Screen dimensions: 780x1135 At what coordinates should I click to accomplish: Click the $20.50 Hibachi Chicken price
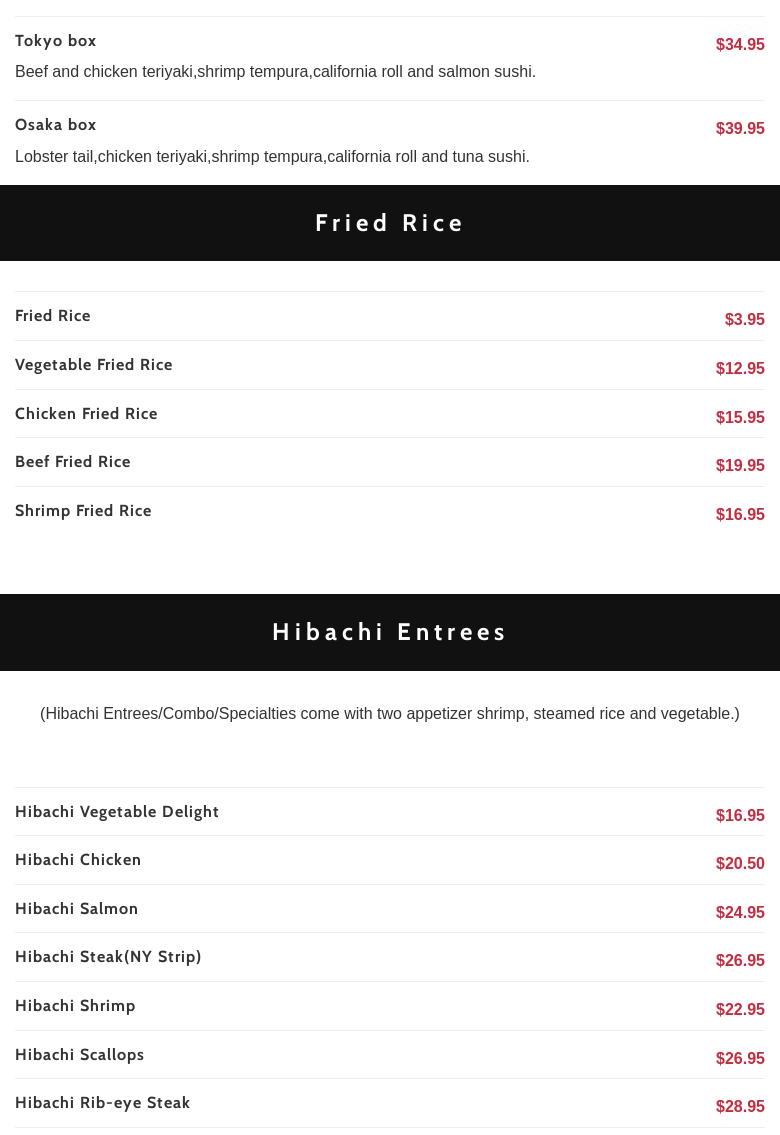click(x=740, y=864)
